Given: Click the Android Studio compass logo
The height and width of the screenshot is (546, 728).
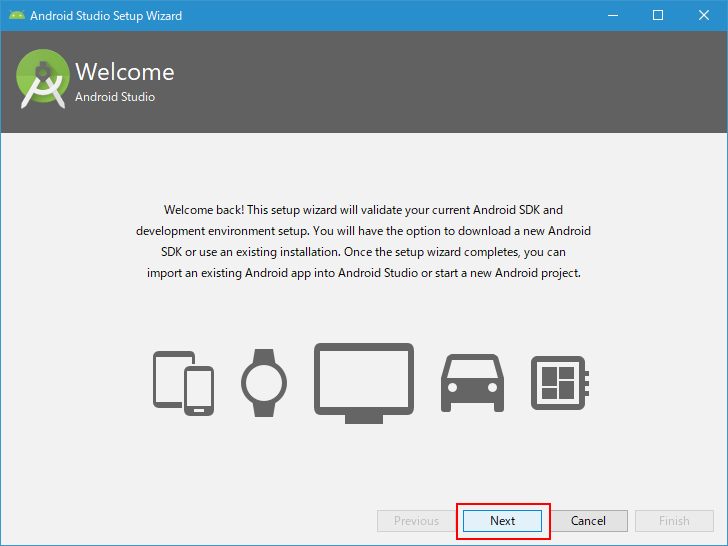Looking at the screenshot, I should coord(42,79).
